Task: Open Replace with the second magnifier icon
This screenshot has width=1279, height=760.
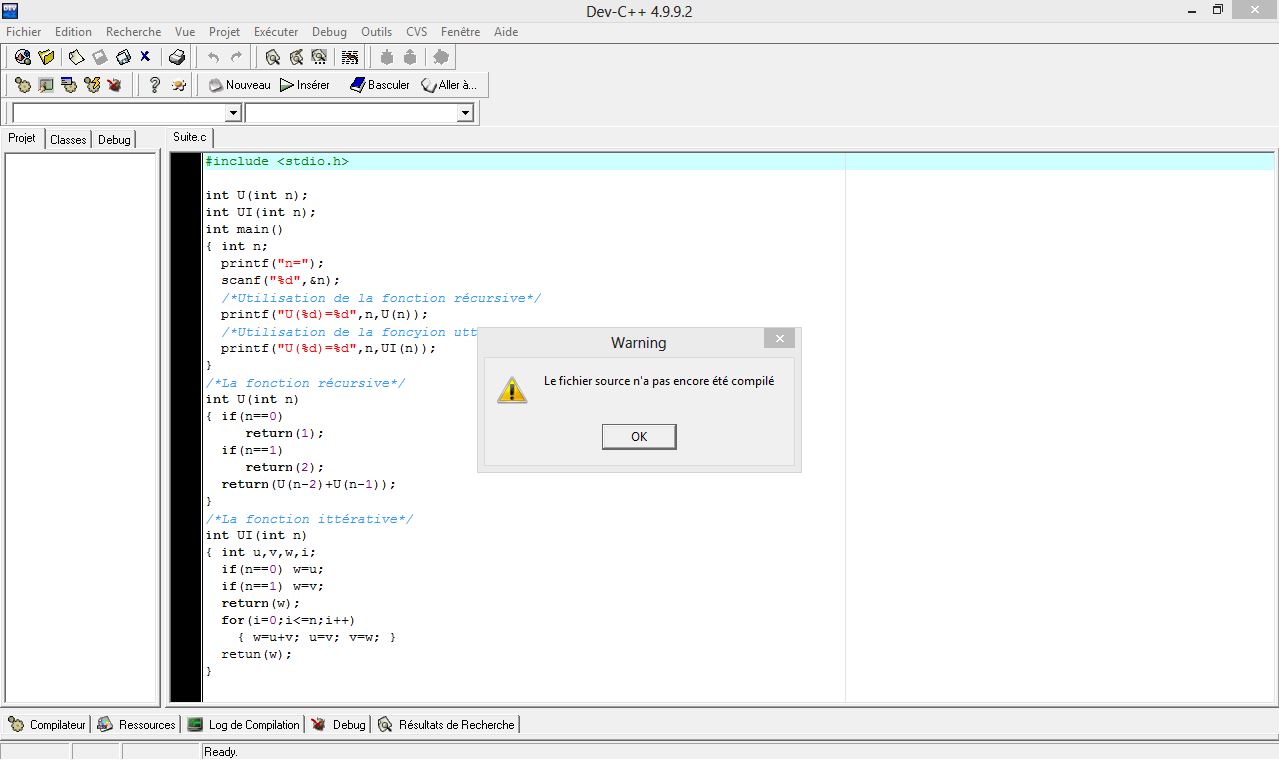Action: (x=296, y=57)
